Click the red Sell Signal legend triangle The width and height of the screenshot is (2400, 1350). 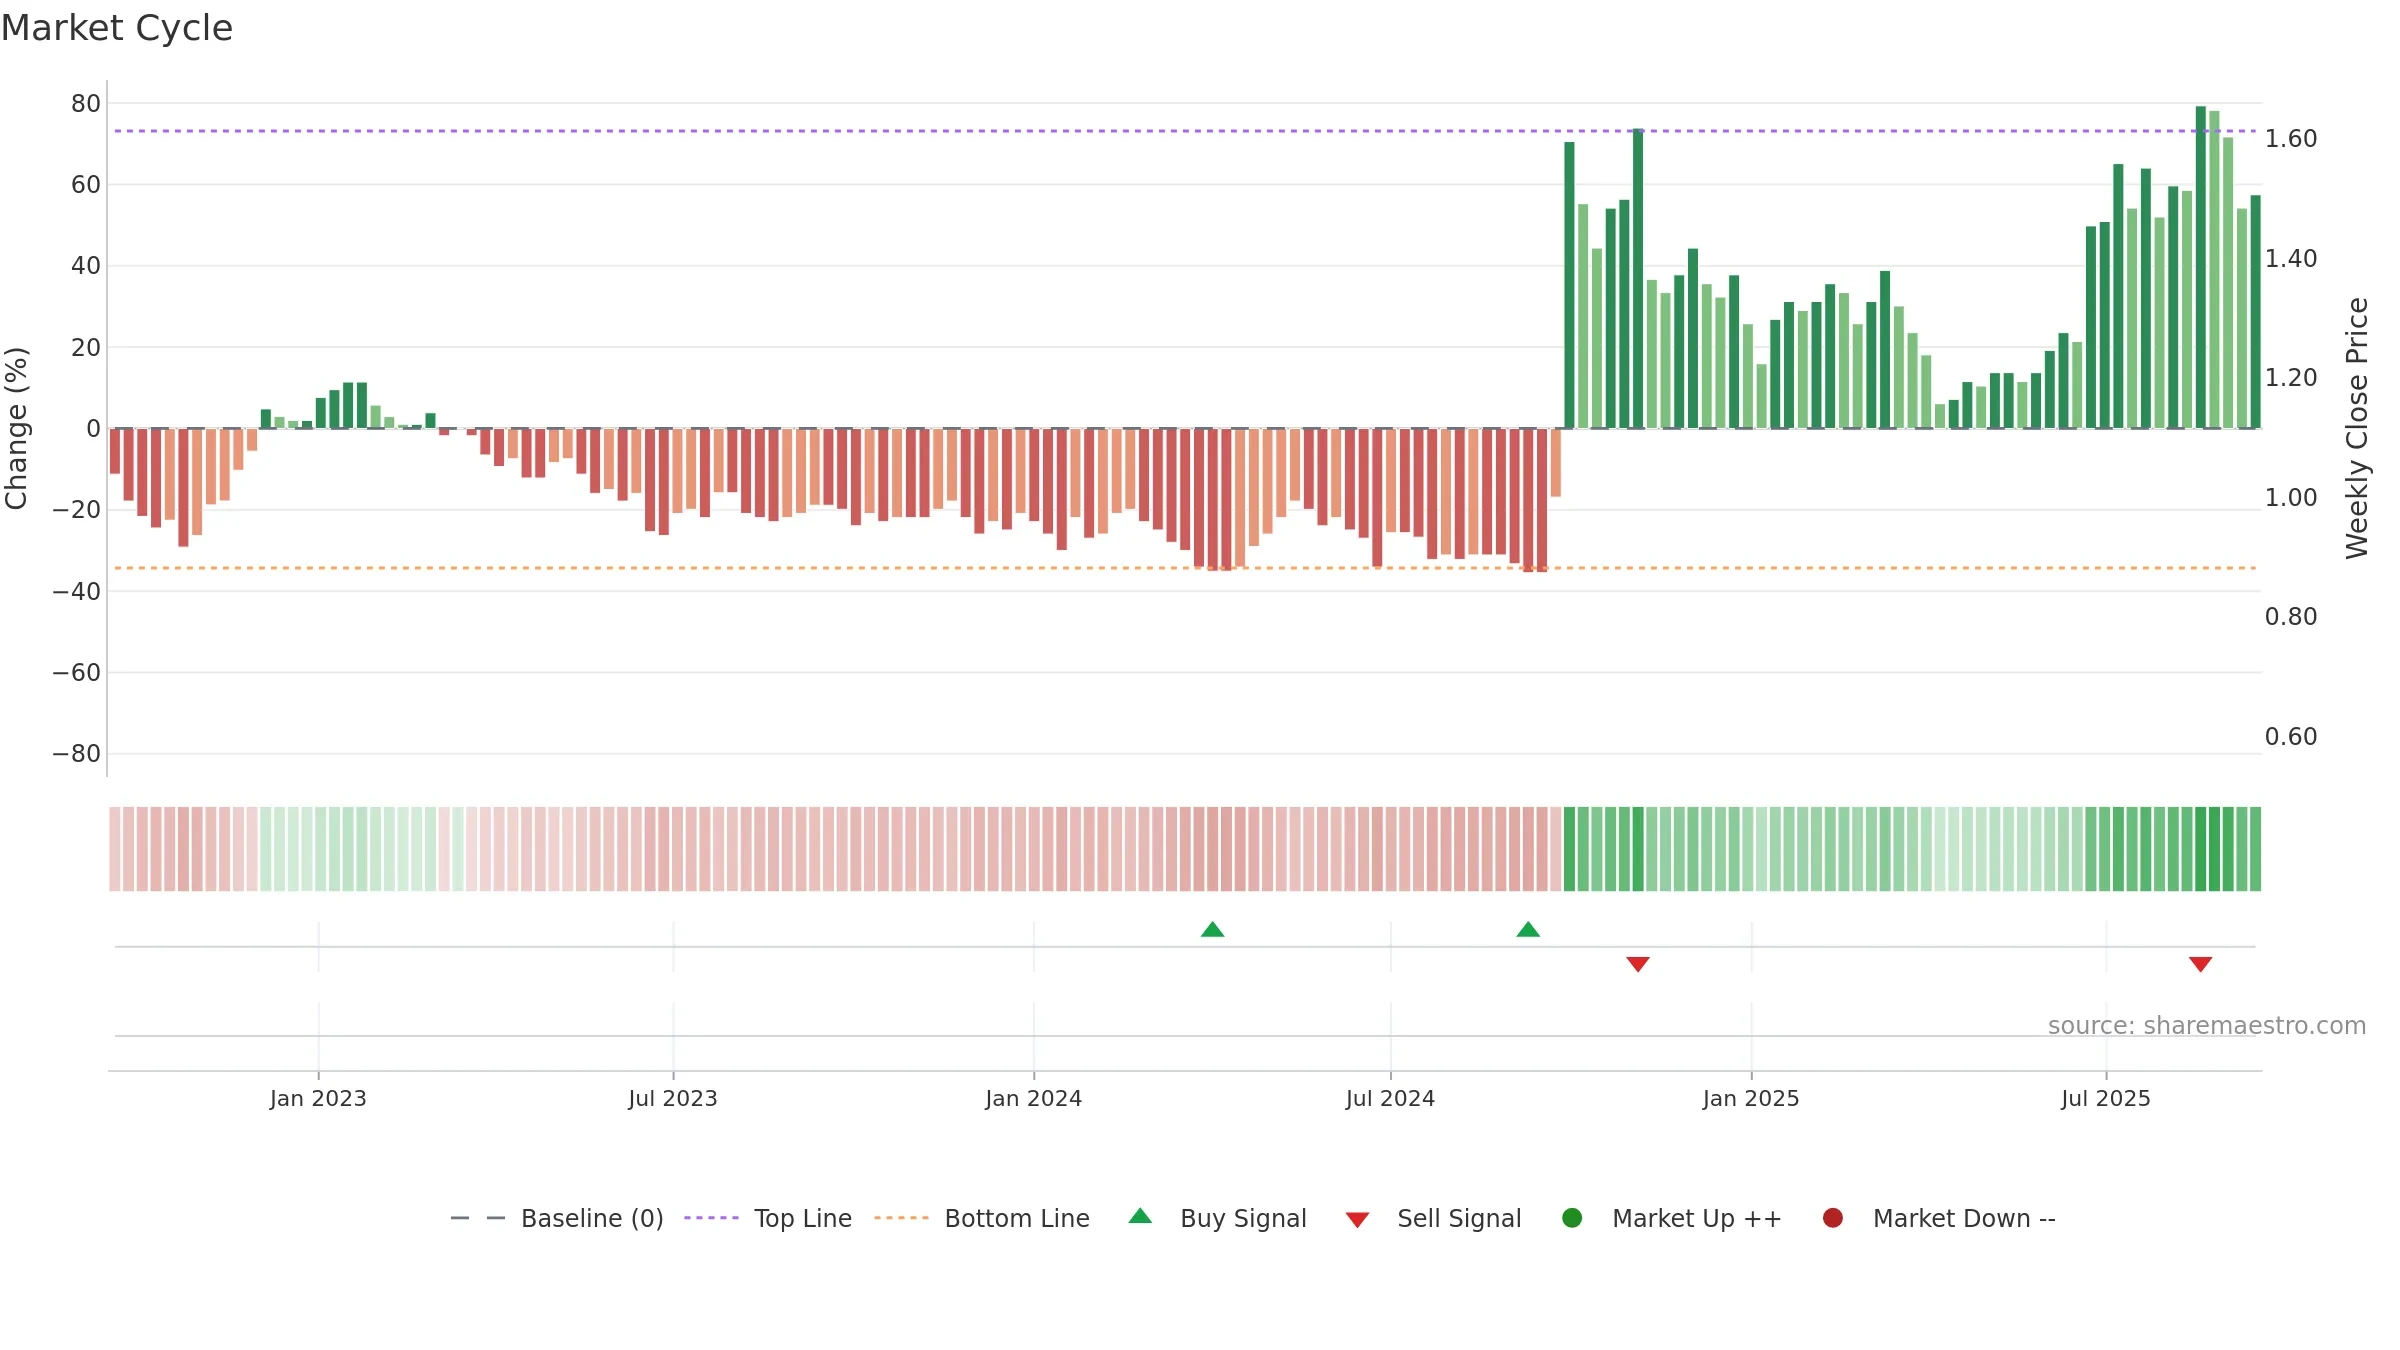click(x=1357, y=1220)
